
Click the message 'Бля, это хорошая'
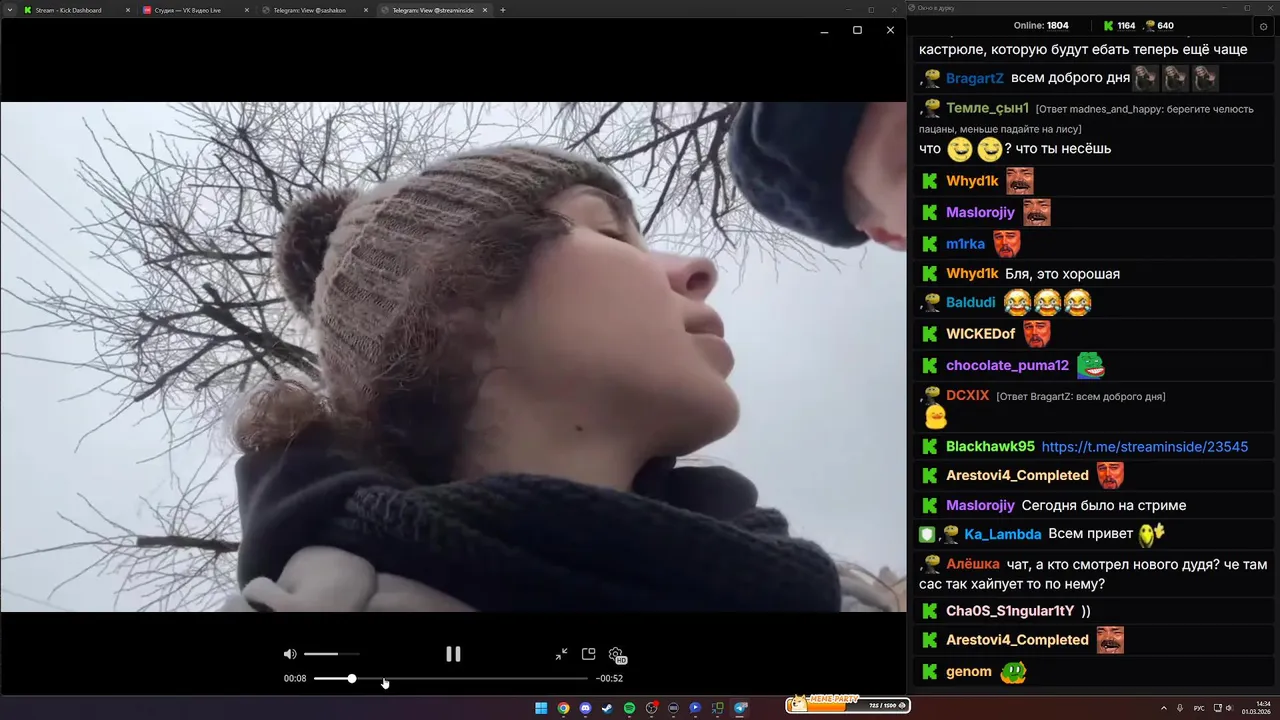1062,274
